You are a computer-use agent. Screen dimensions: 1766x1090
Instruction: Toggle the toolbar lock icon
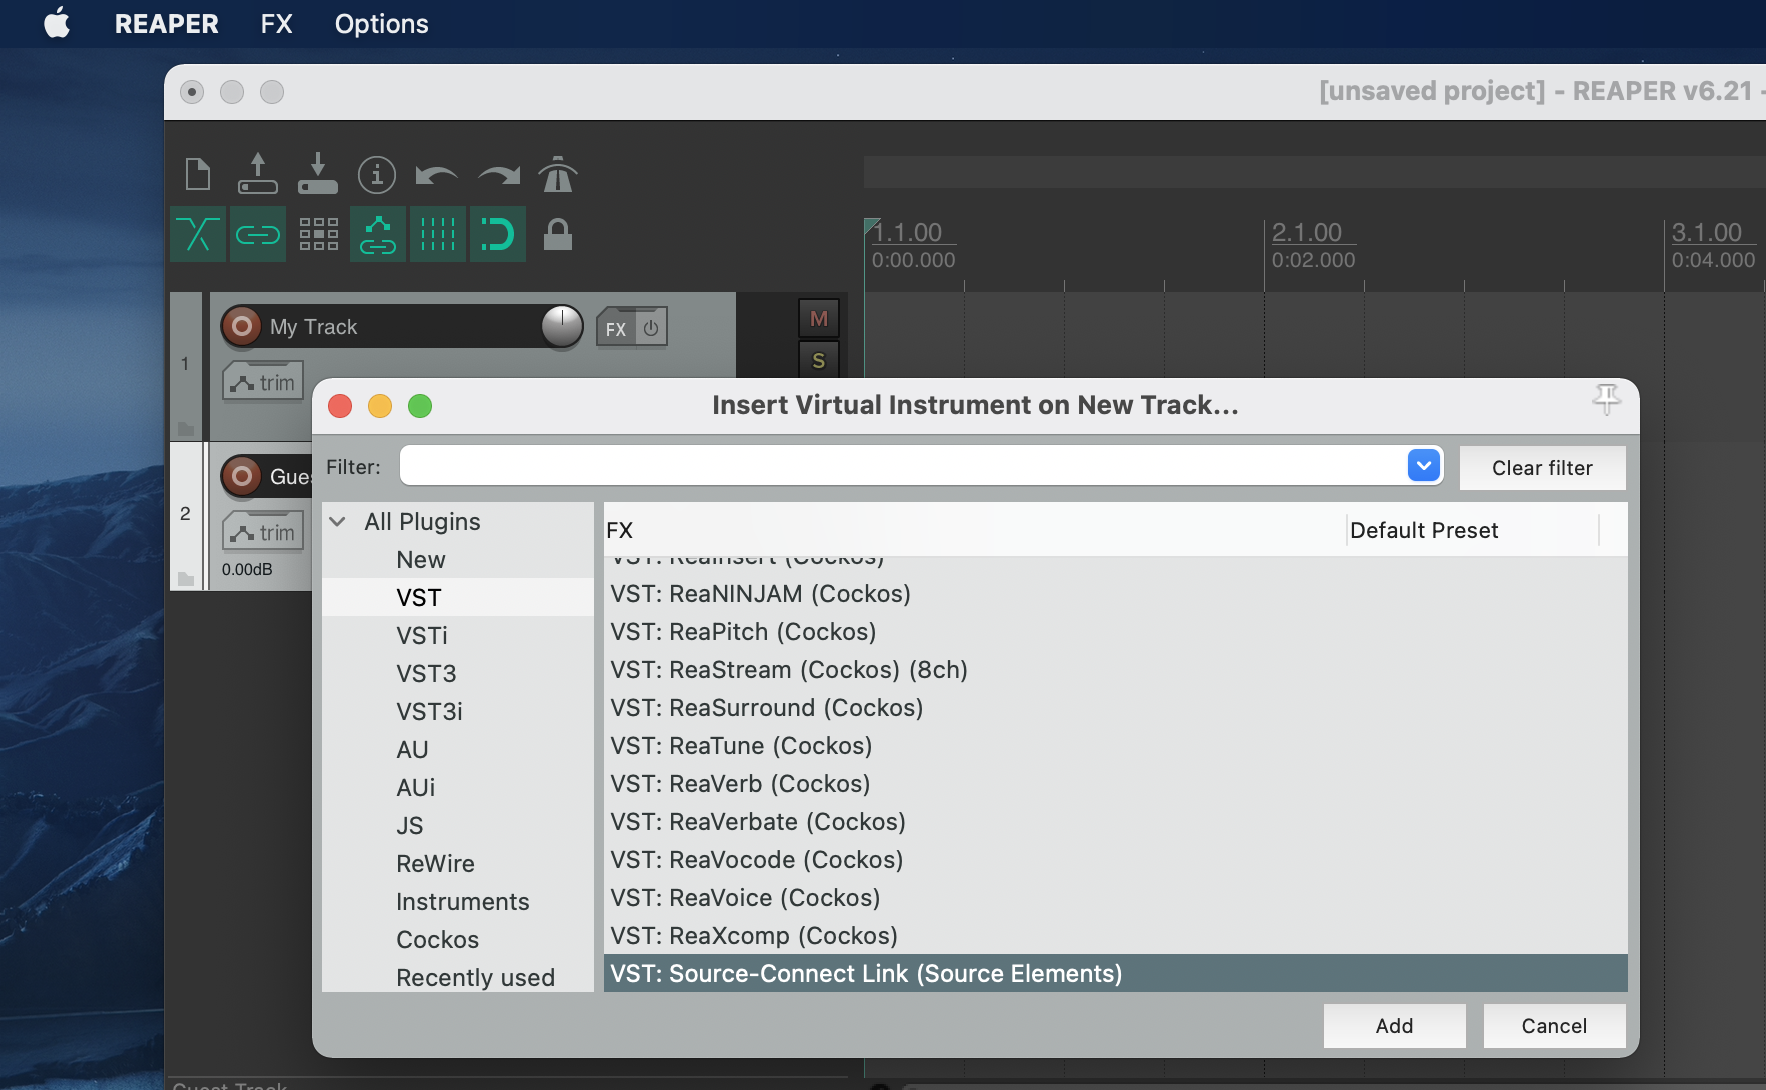[557, 235]
